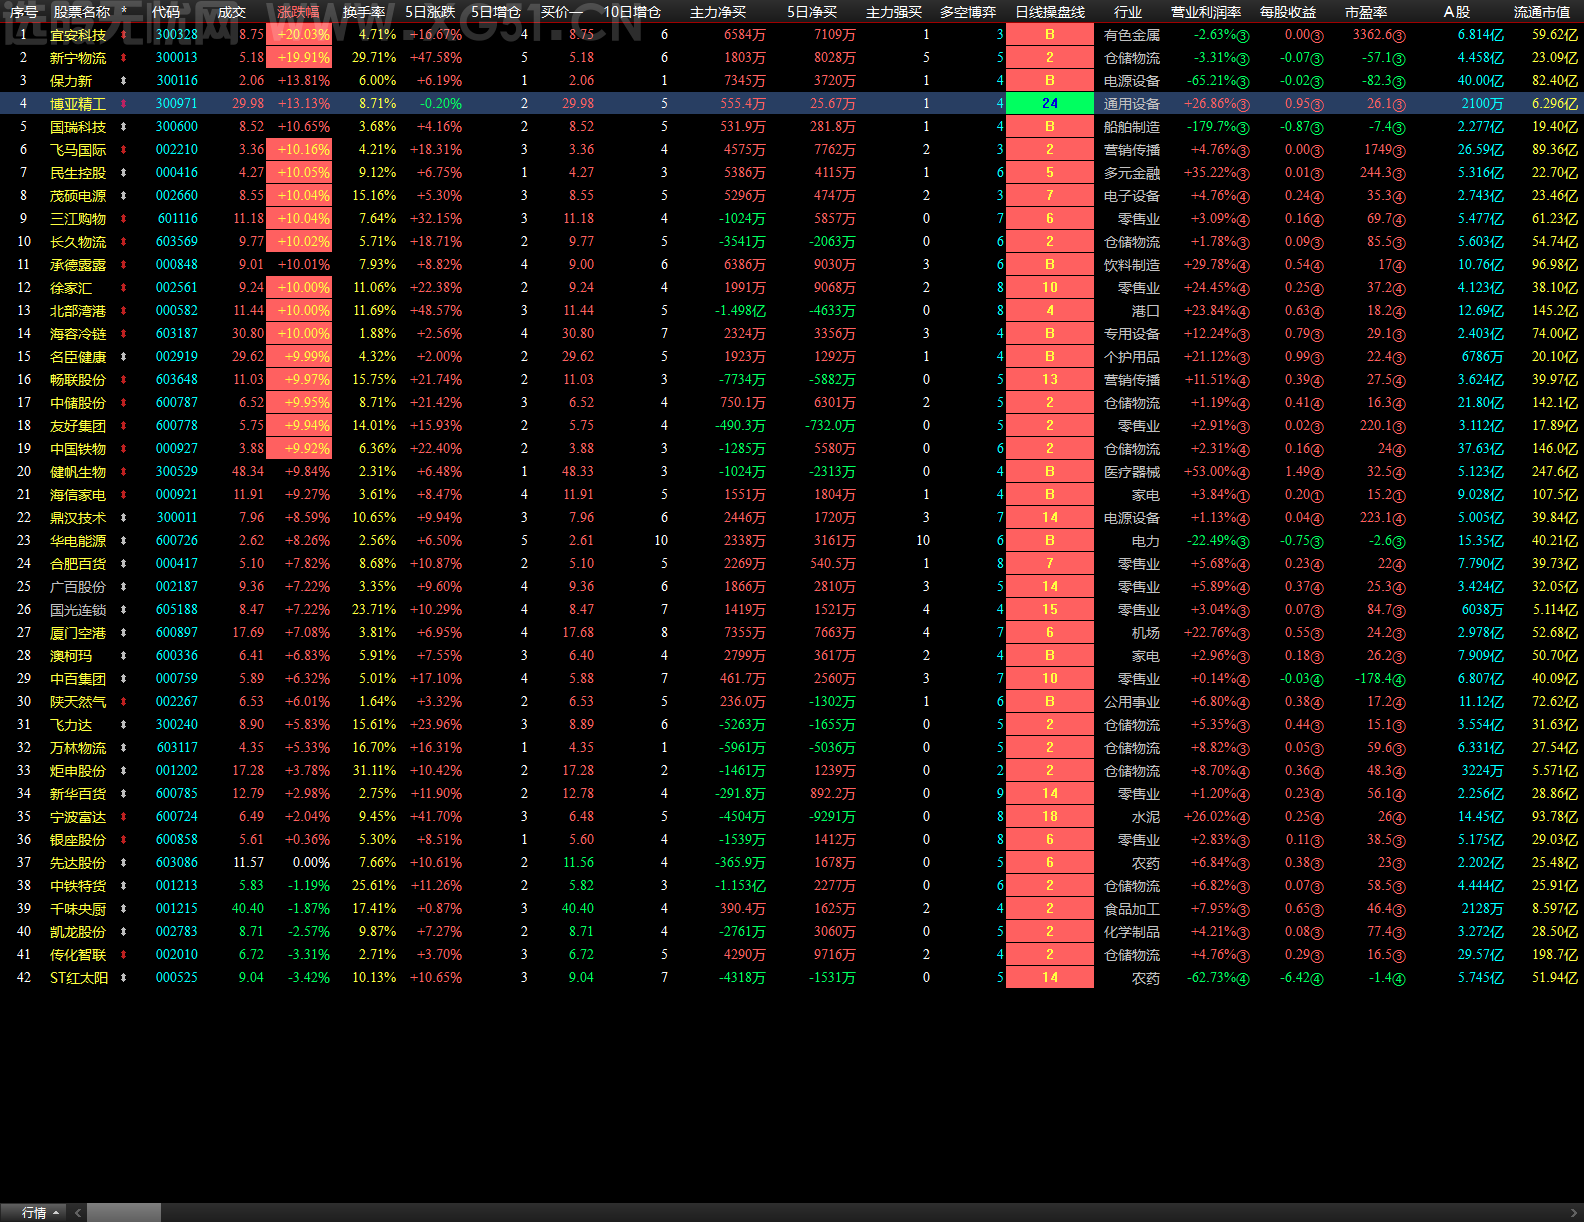This screenshot has width=1584, height=1222.
Task: Click stock code 001213 for 中铁特货
Action: click(177, 886)
